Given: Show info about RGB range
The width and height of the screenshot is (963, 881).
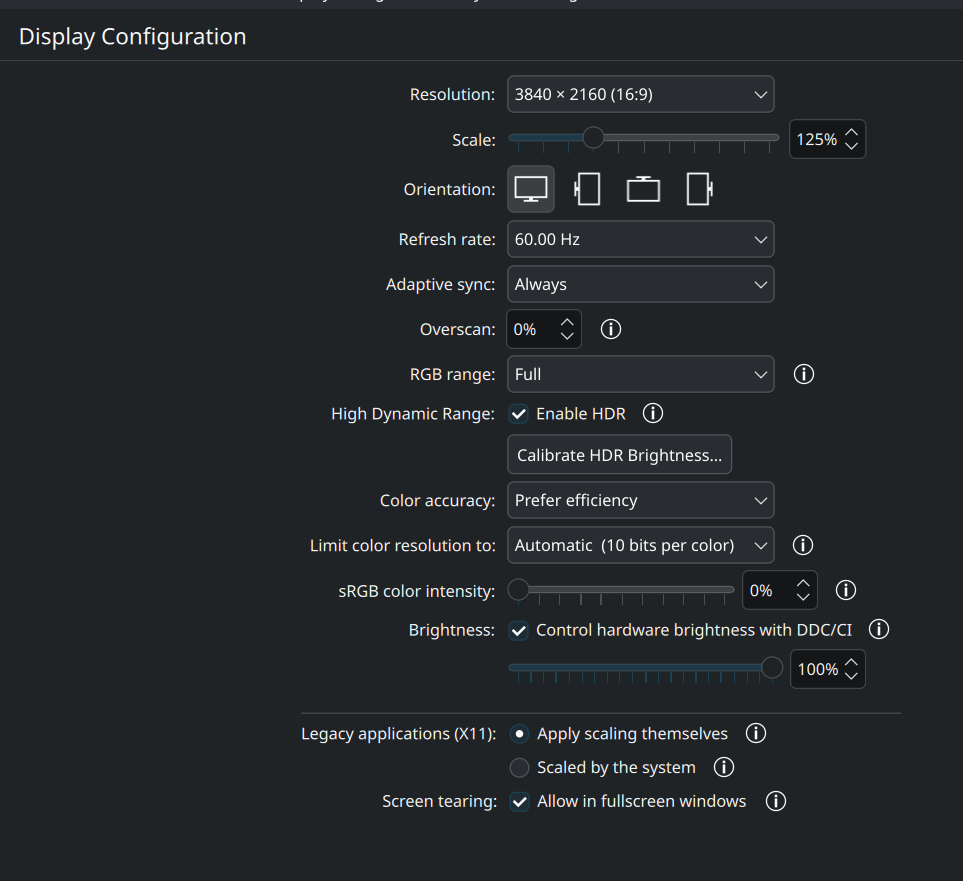Looking at the screenshot, I should (803, 374).
